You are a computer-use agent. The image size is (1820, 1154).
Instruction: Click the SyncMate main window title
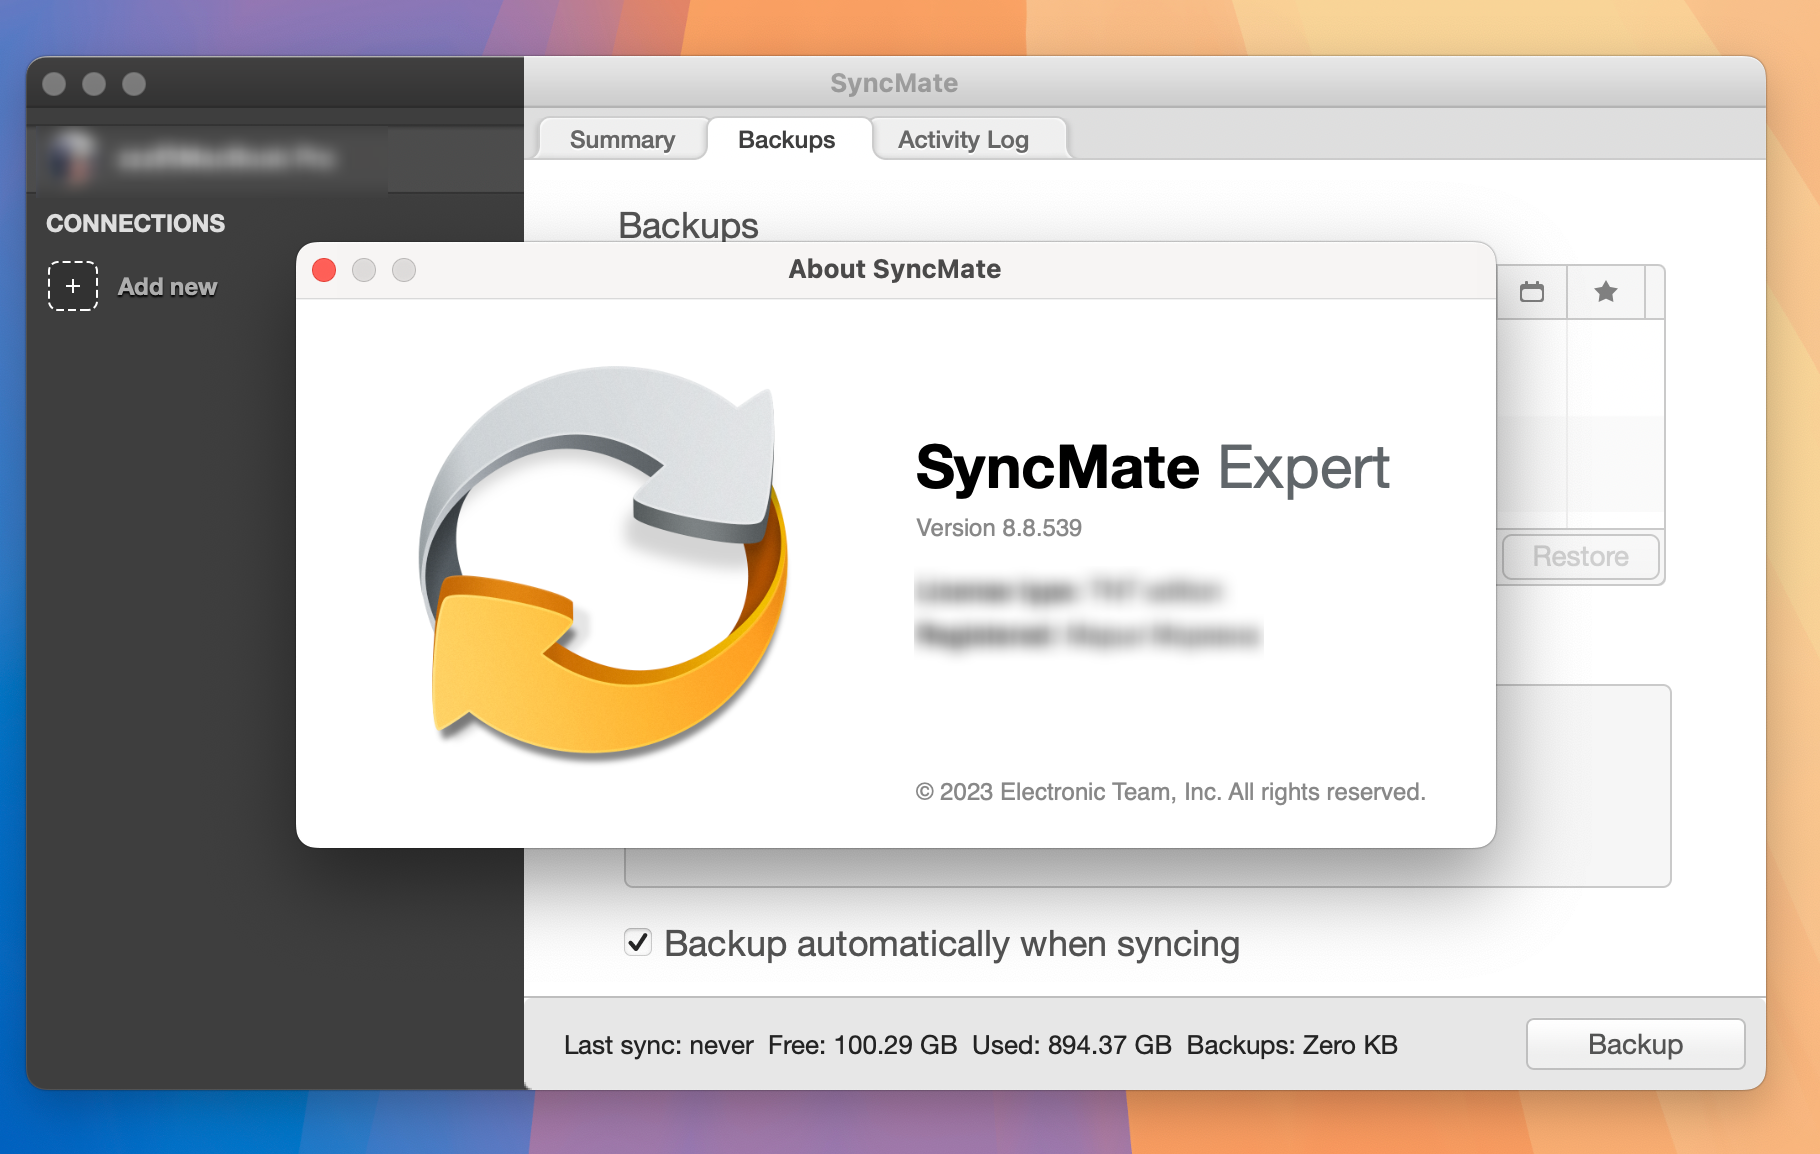point(894,83)
